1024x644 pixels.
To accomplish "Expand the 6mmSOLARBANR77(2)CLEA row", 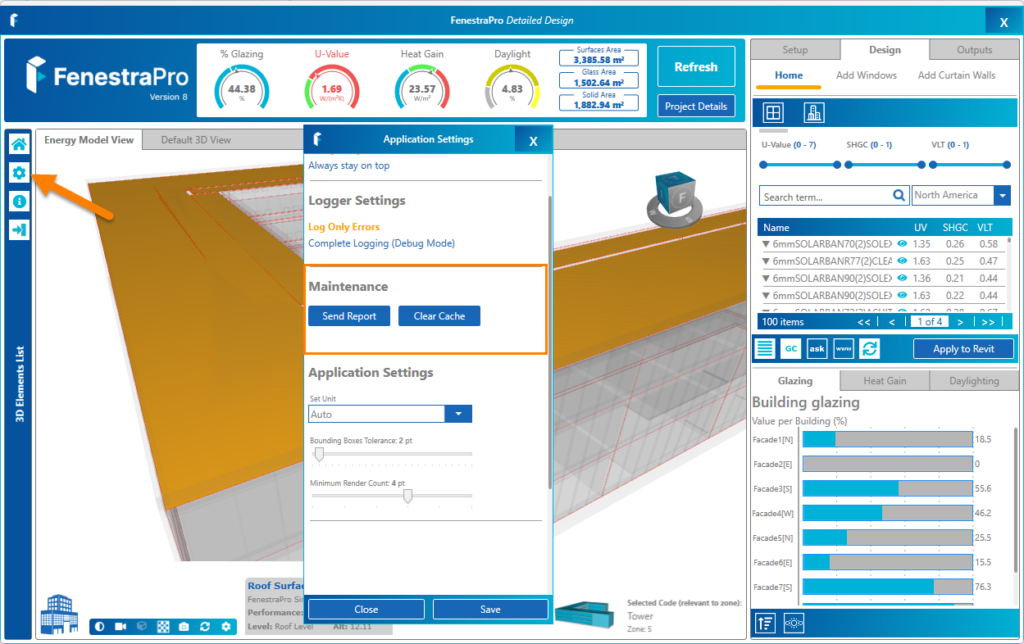I will (x=765, y=261).
